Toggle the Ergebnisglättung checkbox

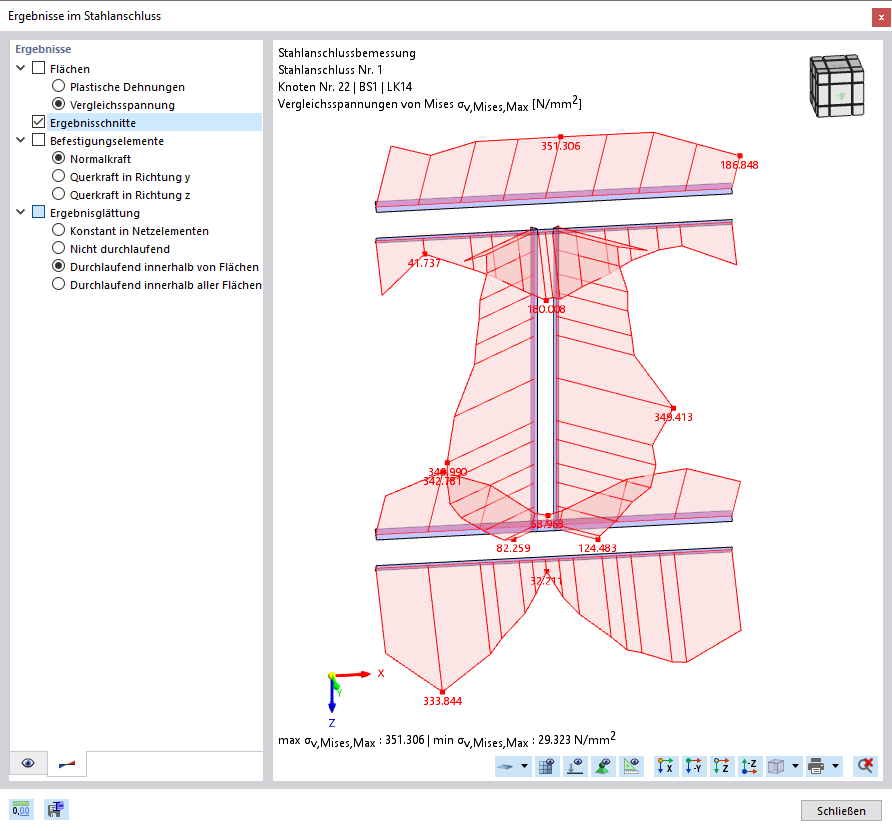39,212
